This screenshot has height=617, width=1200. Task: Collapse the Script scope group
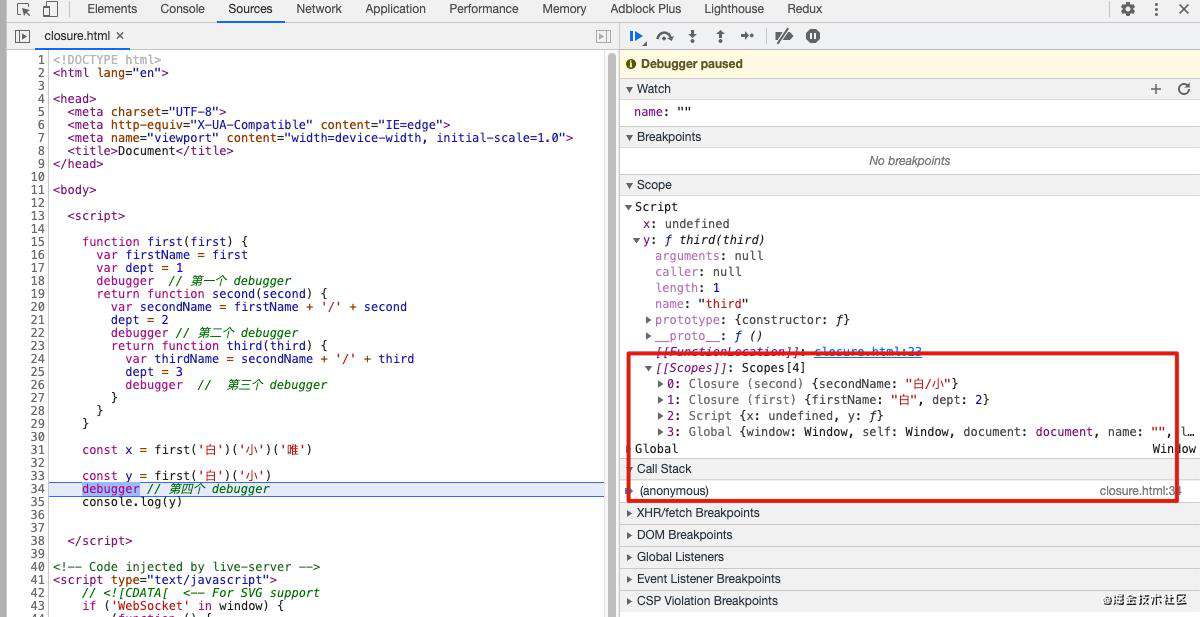(628, 207)
